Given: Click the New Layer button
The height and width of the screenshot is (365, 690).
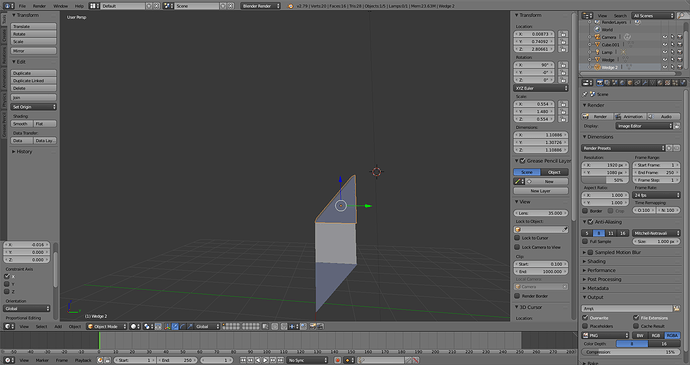Looking at the screenshot, I should coord(541,191).
